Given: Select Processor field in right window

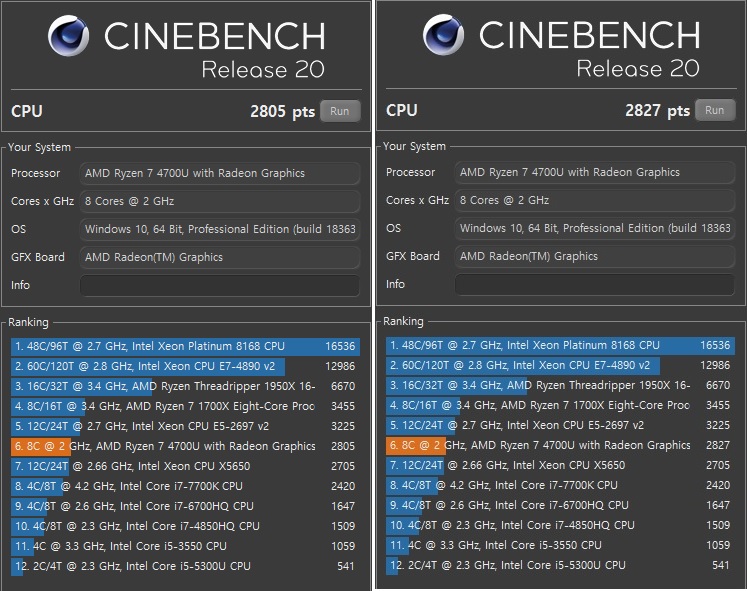Looking at the screenshot, I should [595, 172].
